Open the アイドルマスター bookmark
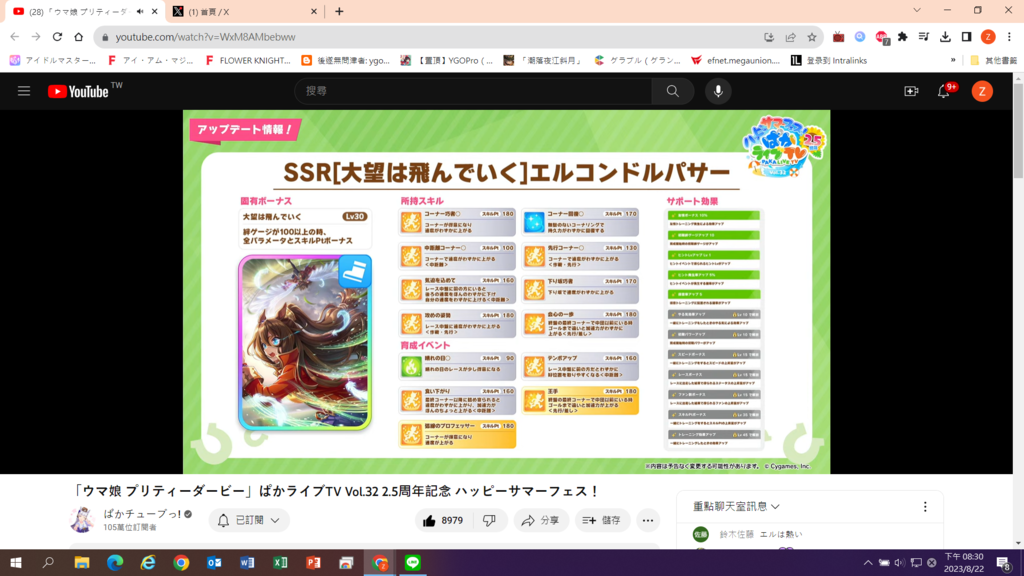 (x=52, y=61)
